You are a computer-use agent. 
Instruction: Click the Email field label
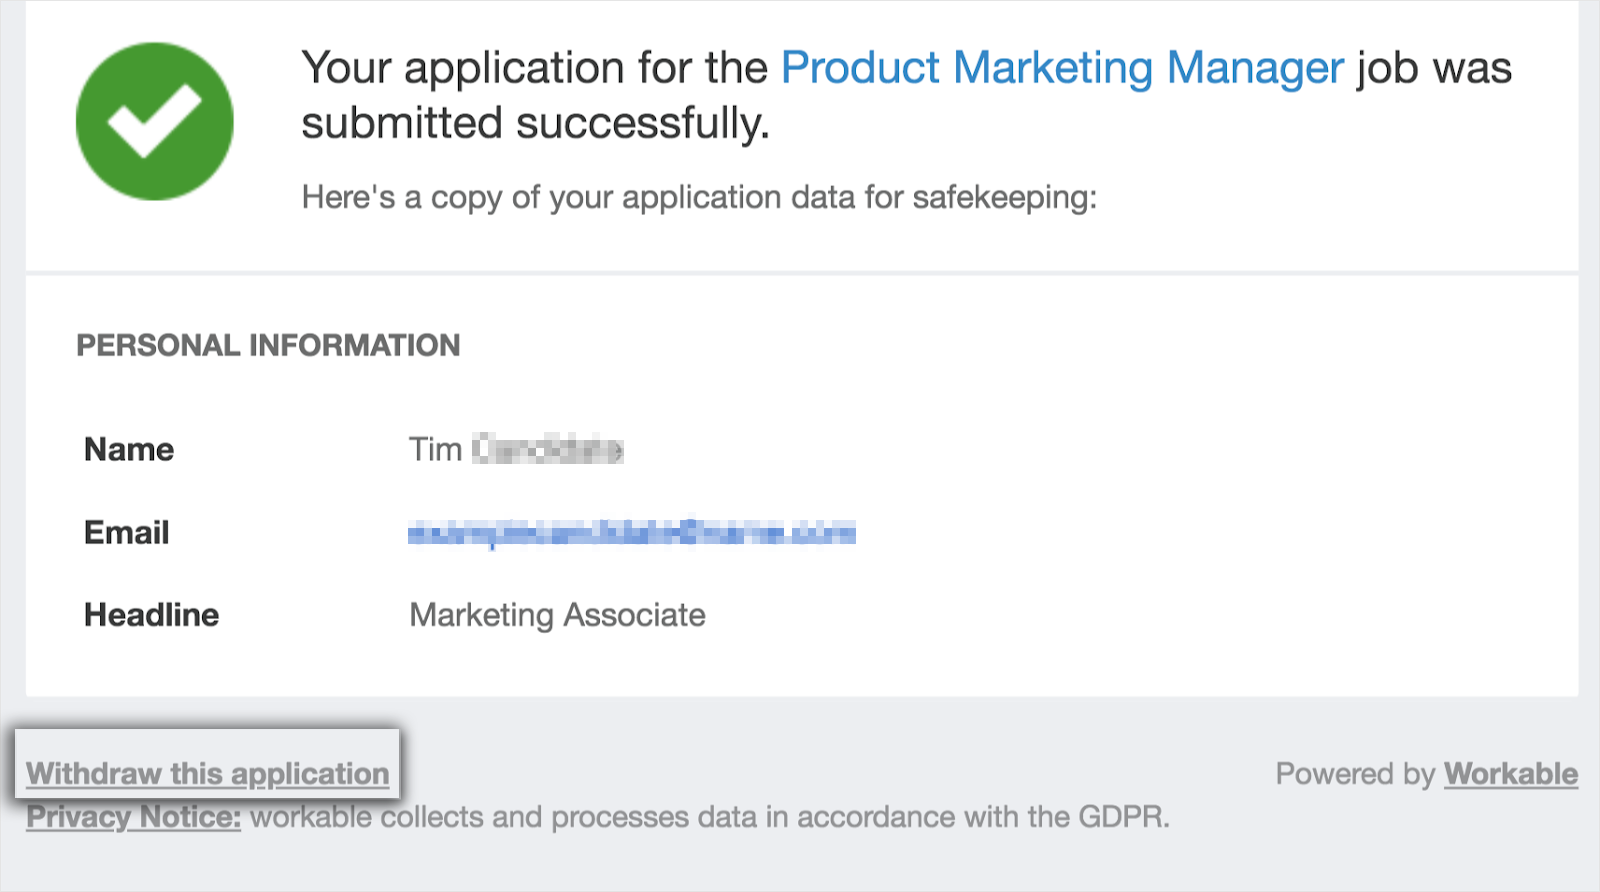[x=127, y=532]
